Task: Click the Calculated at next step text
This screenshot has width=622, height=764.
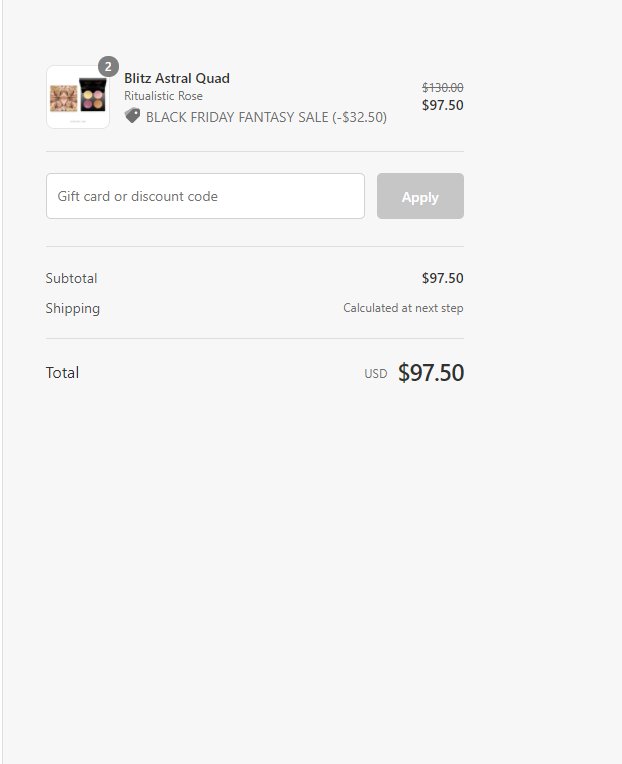Action: click(x=403, y=308)
